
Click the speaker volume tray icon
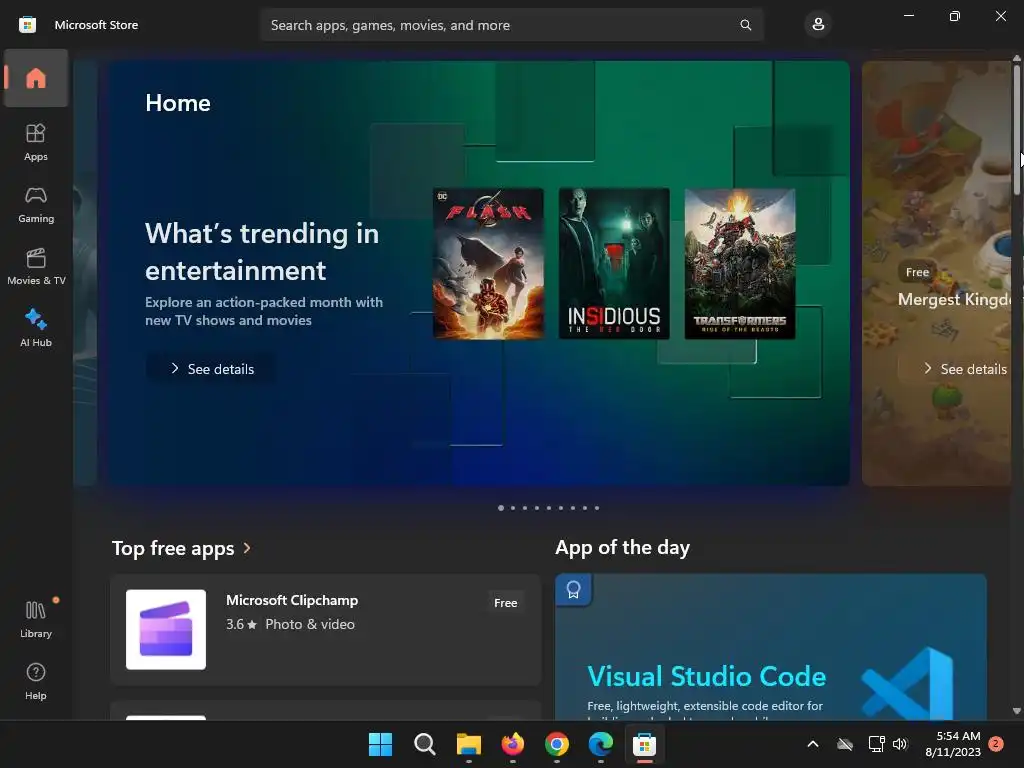901,744
